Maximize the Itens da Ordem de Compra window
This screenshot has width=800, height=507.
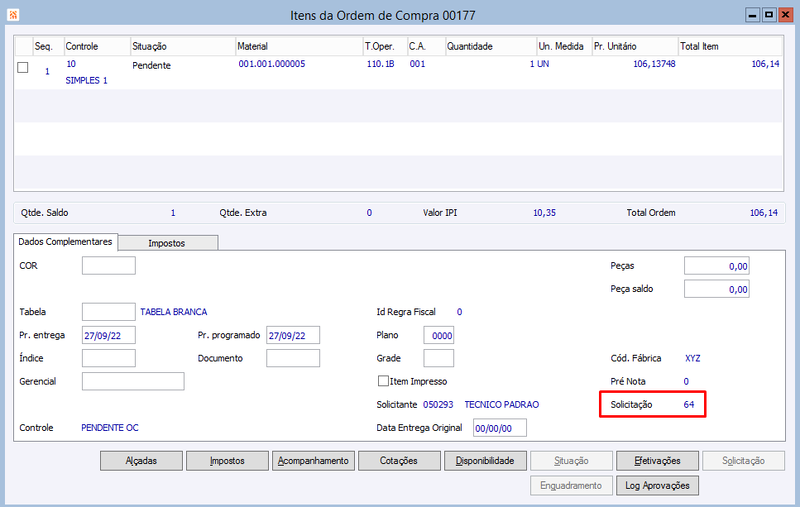769,15
